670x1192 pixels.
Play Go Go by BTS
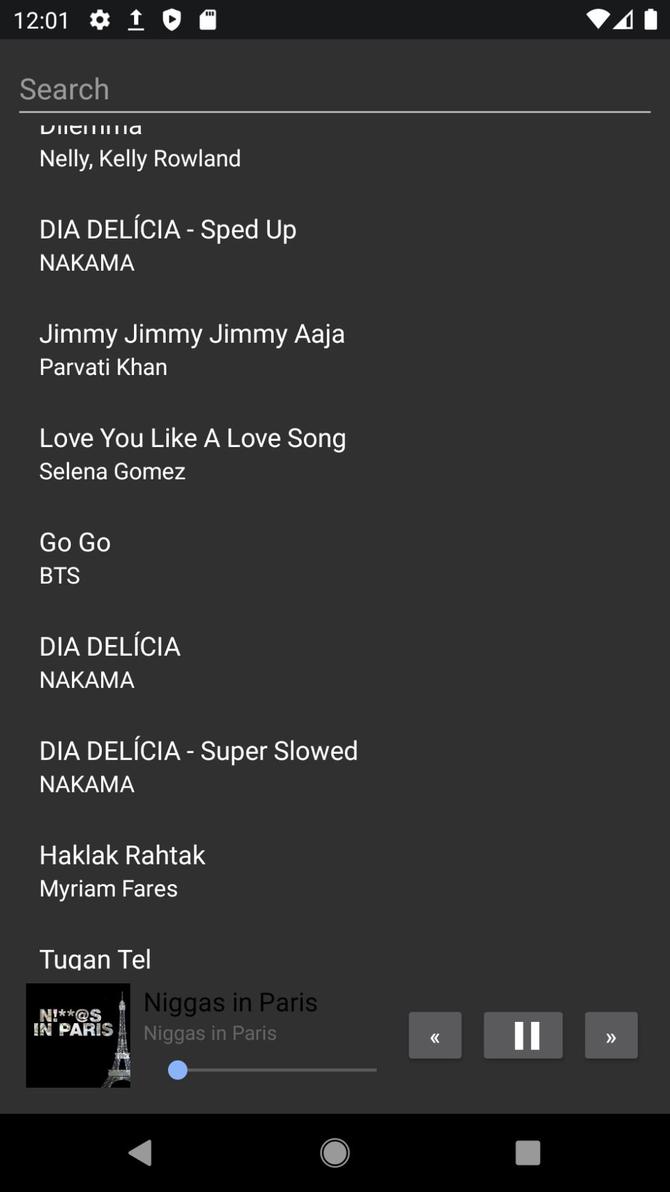[75, 557]
